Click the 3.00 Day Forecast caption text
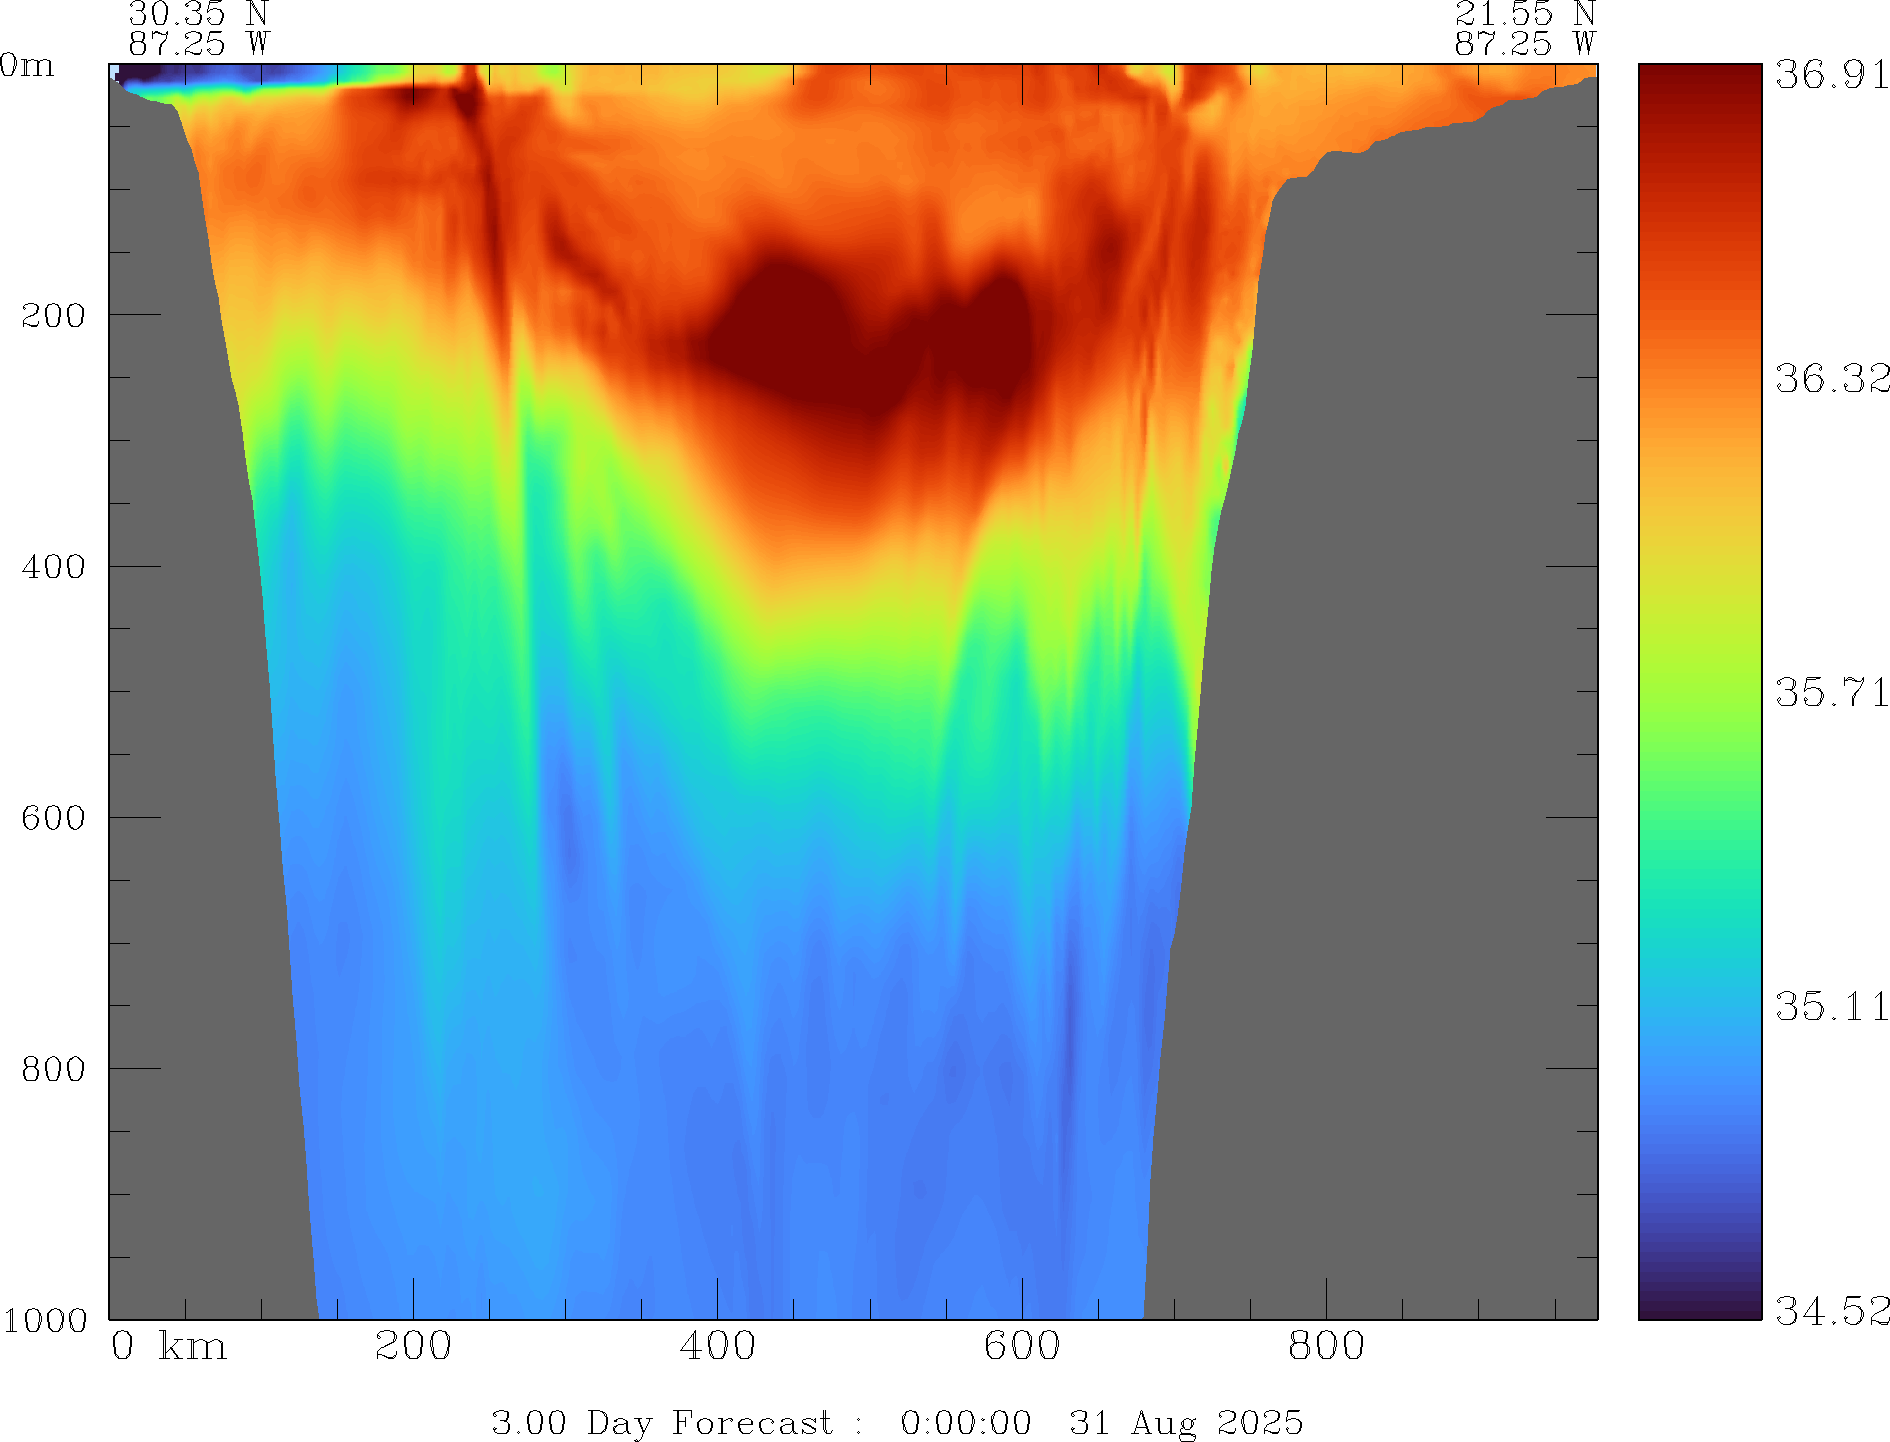 (661, 1422)
